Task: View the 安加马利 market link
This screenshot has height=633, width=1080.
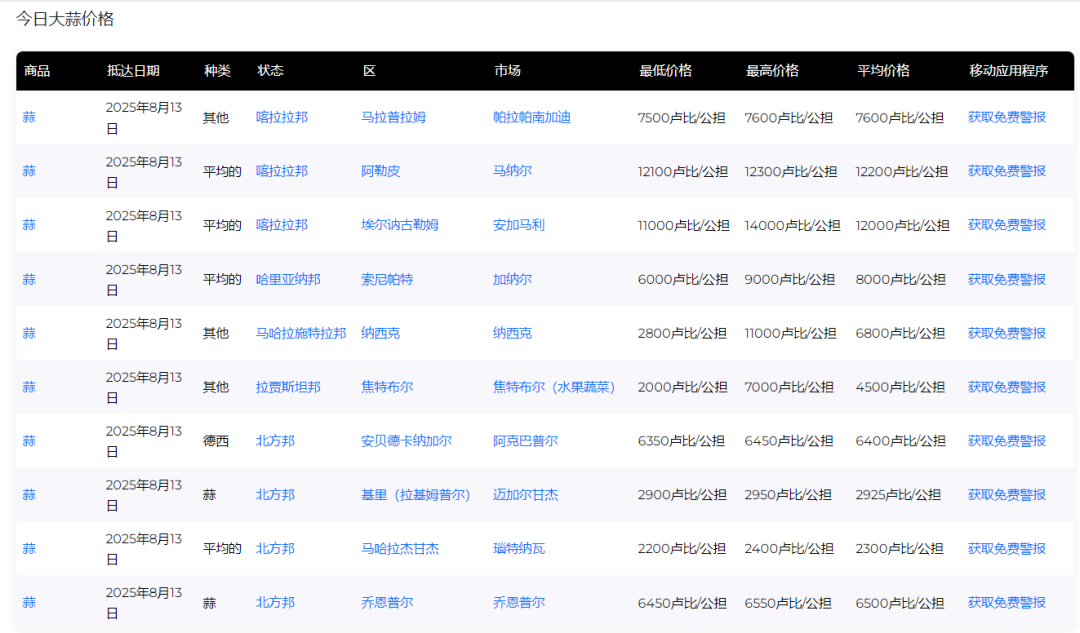Action: click(x=516, y=225)
